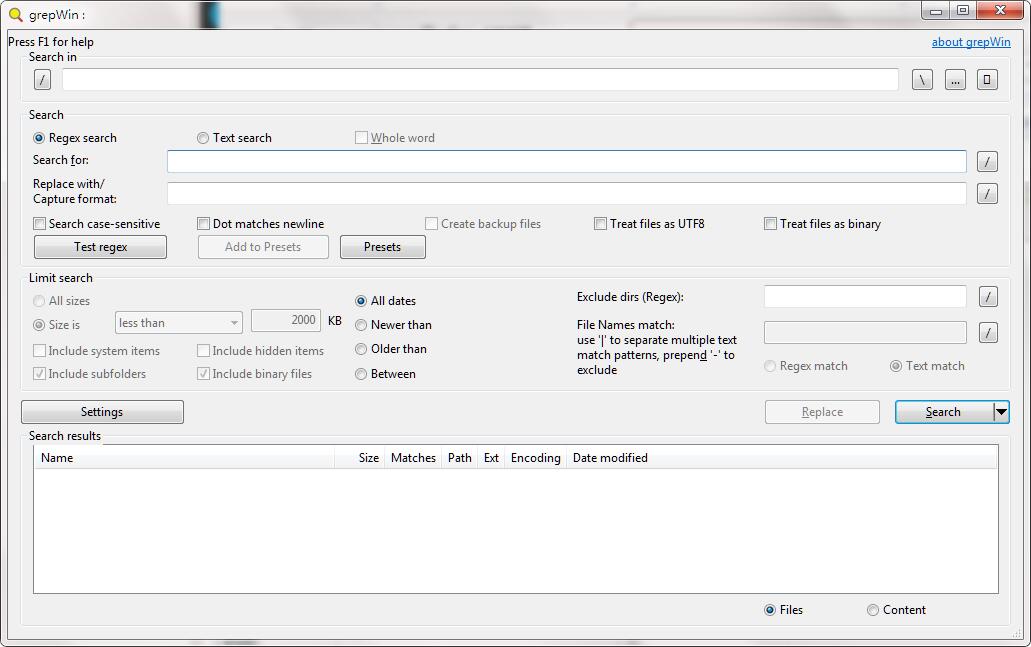Focus the File Names match field

coord(865,333)
